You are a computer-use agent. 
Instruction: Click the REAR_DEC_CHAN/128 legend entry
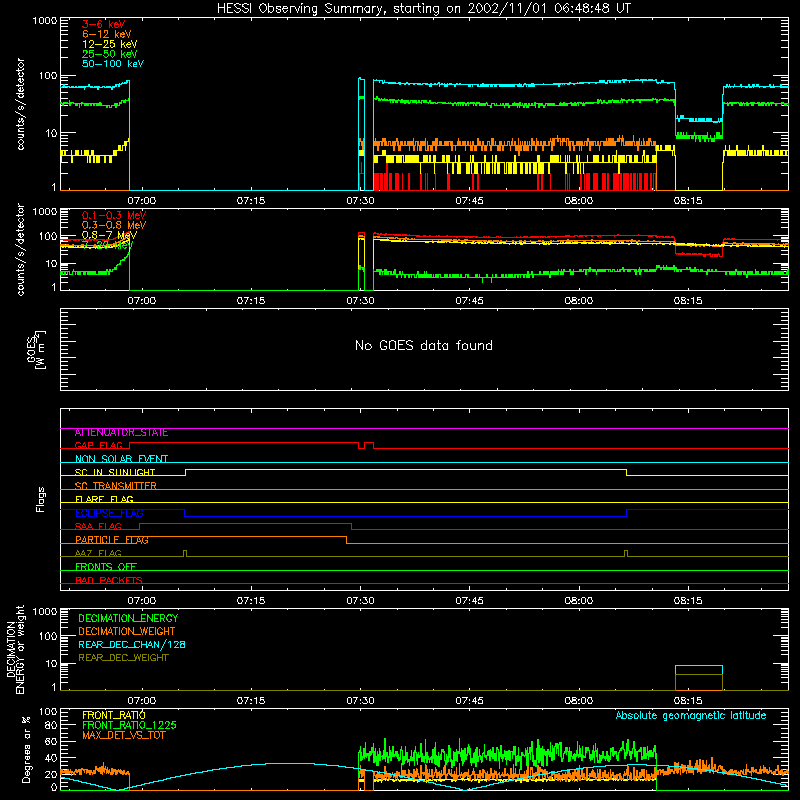click(x=132, y=645)
